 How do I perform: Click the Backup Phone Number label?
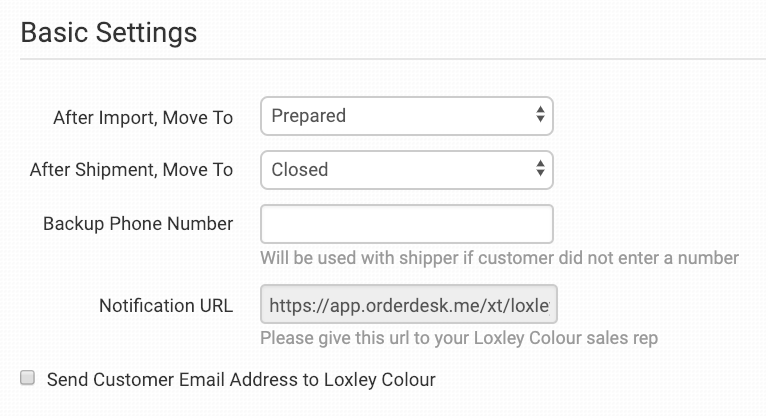point(138,224)
